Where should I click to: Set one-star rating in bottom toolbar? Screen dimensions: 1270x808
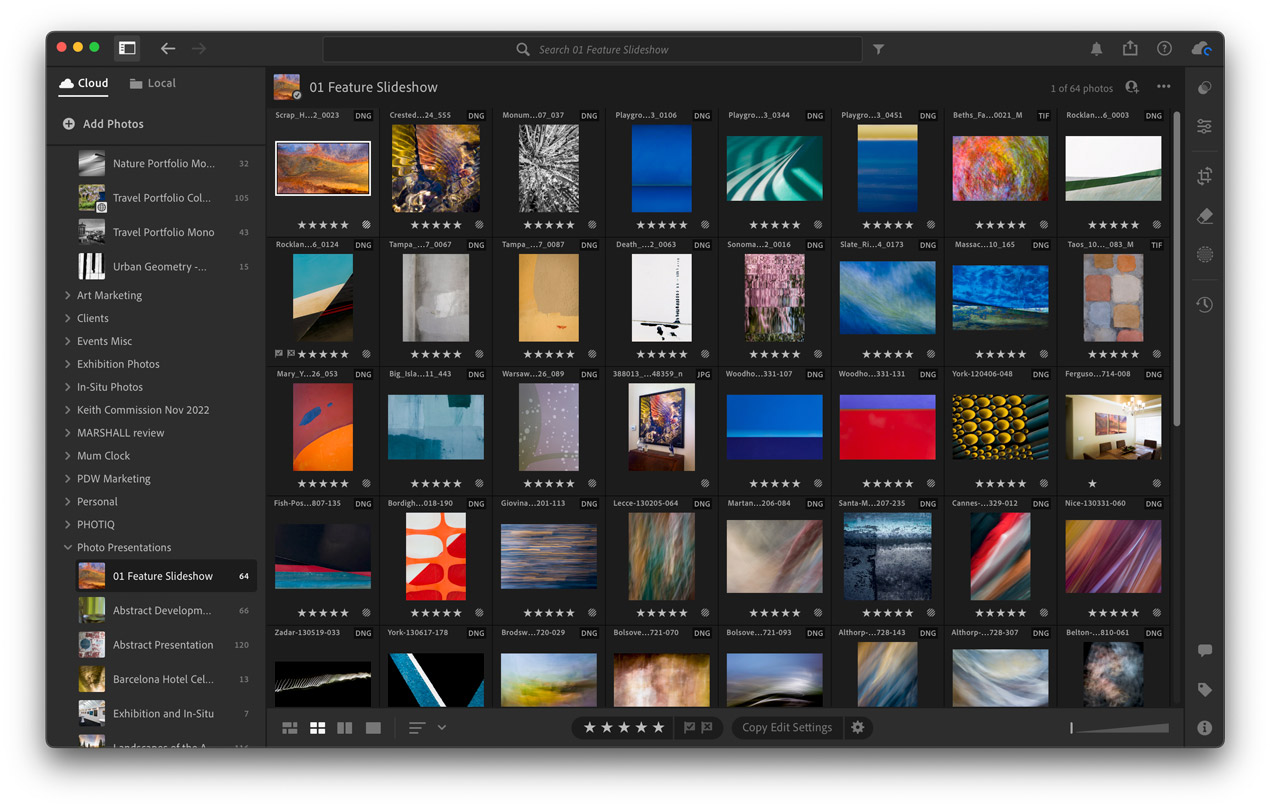pos(590,728)
